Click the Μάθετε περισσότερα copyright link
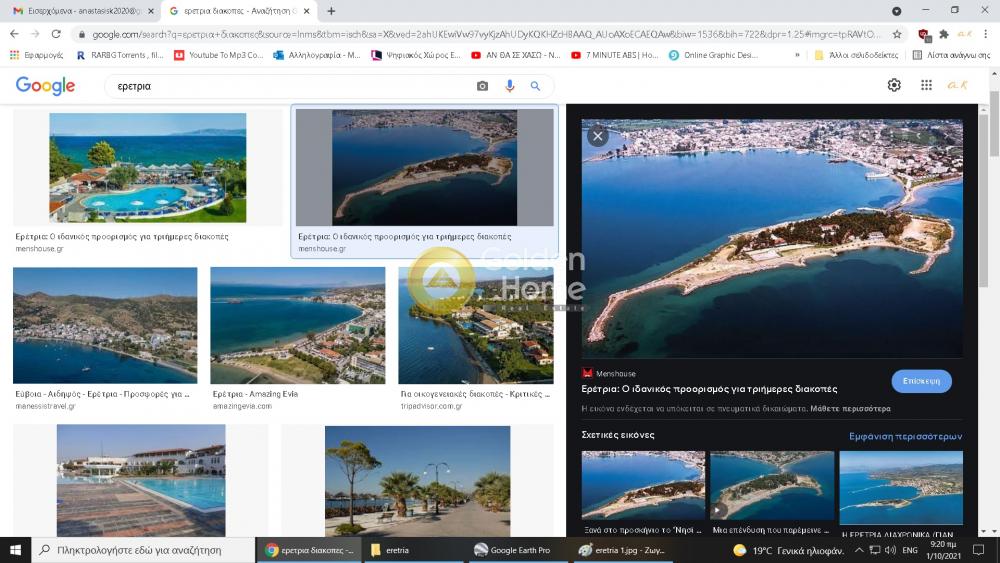The image size is (1000, 563). click(x=850, y=409)
